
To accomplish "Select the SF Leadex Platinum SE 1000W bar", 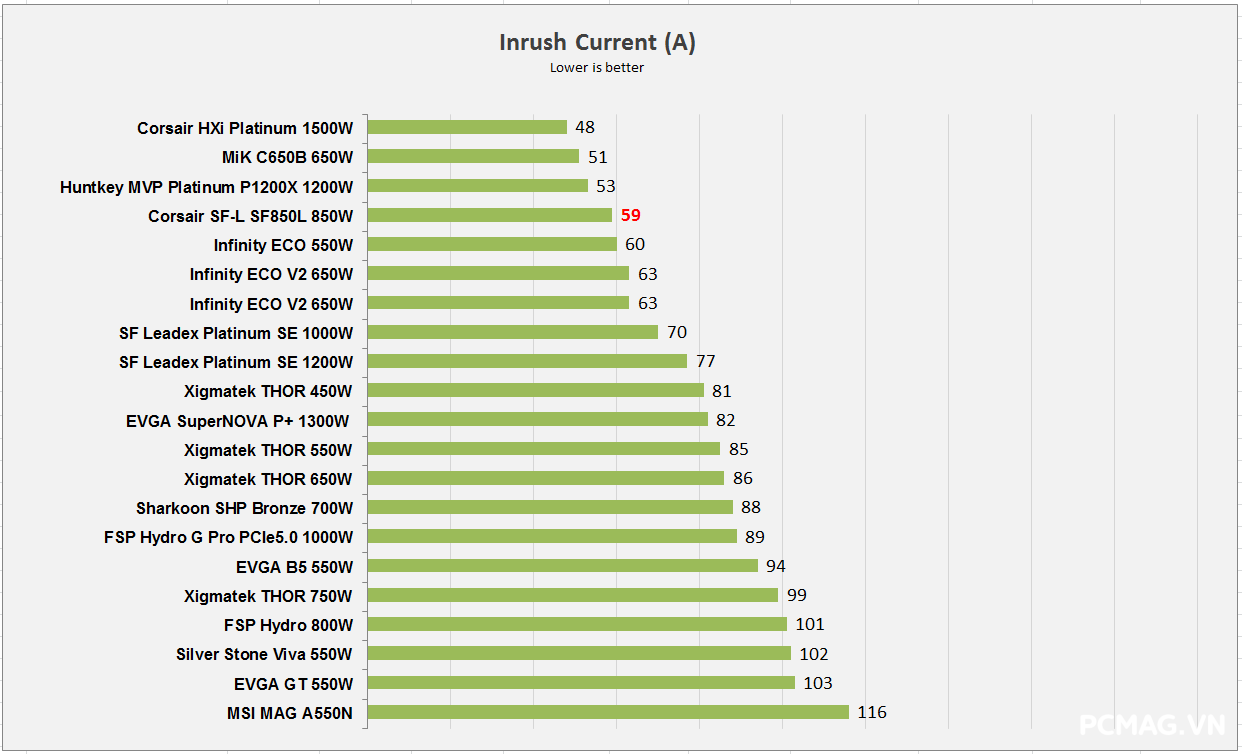I will pyautogui.click(x=513, y=332).
